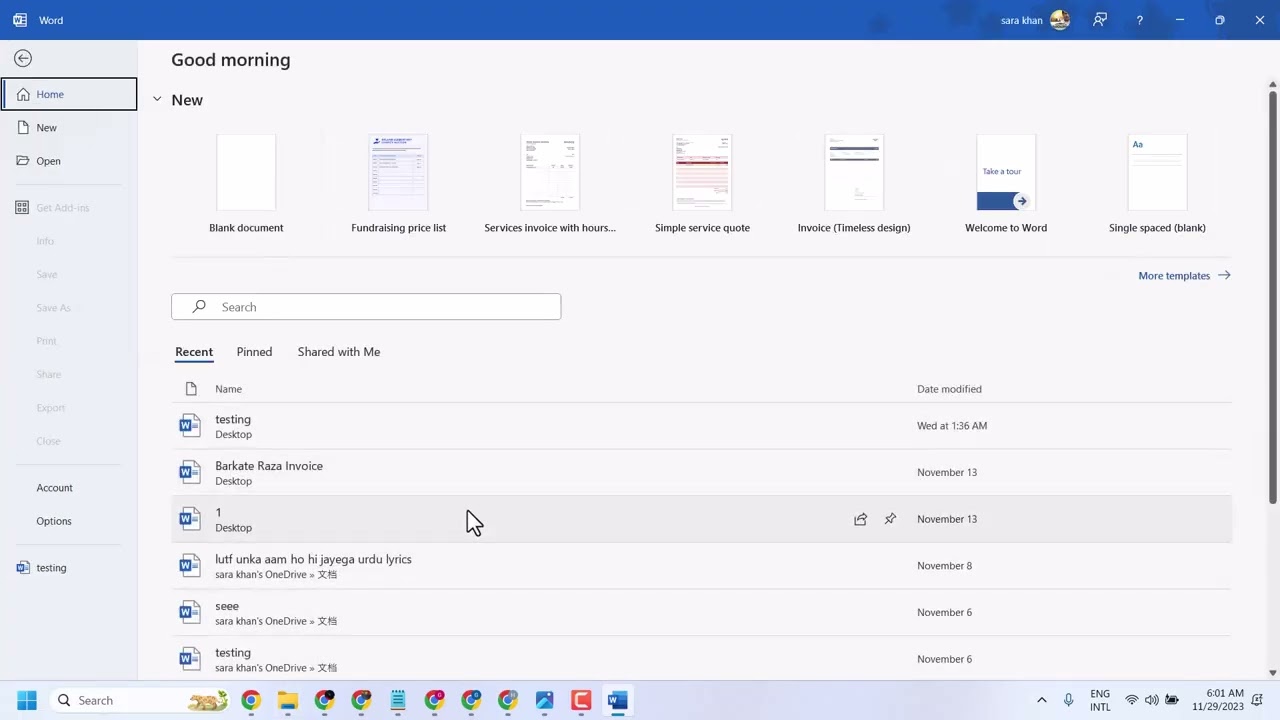Viewport: 1280px width, 720px height.
Task: Click the taskbar Search box
Action: 140,700
